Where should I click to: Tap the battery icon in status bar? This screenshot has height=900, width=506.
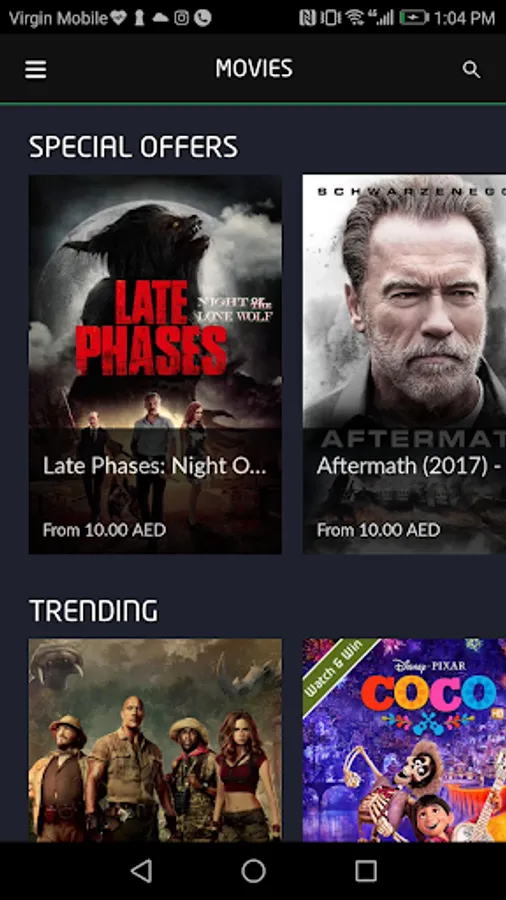(x=414, y=18)
